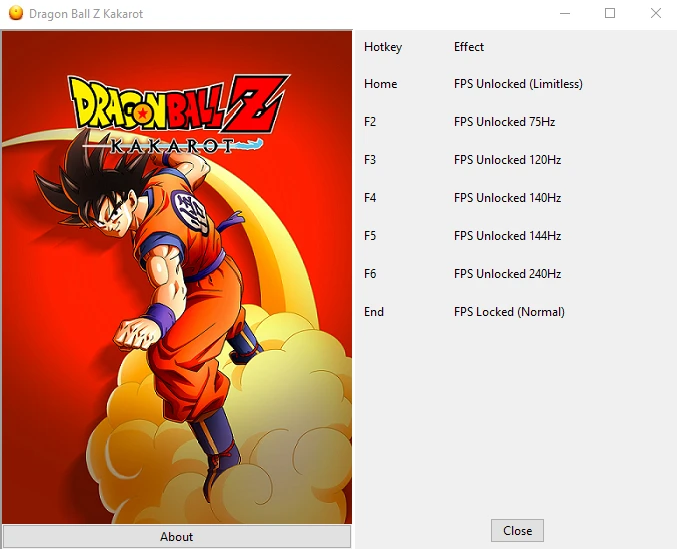The image size is (677, 549).
Task: Minimize the Dragon Ball Z Kakarot window
Action: pyautogui.click(x=565, y=13)
